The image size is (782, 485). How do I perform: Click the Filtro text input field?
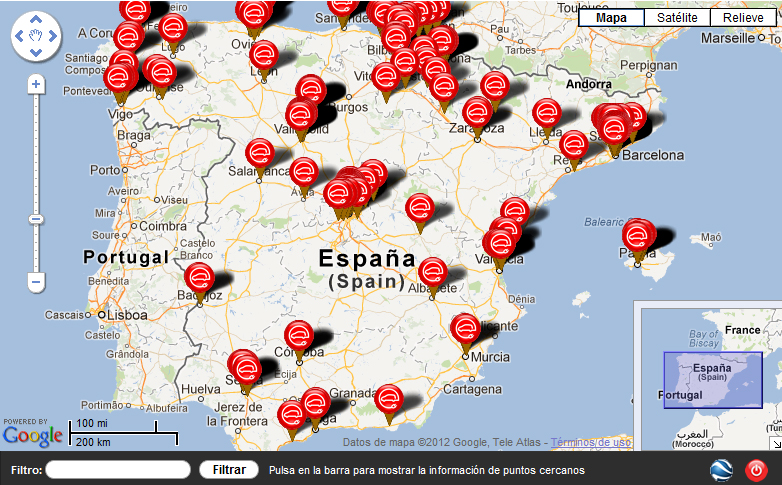(118, 470)
